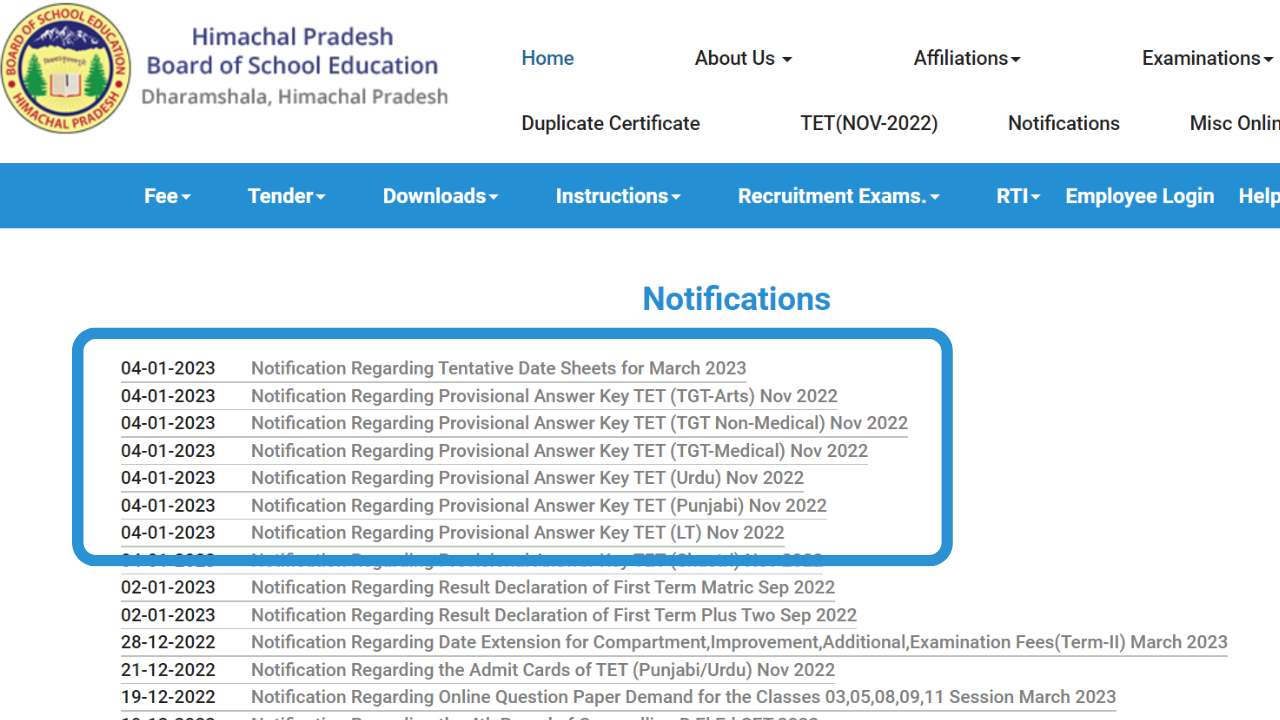The height and width of the screenshot is (720, 1280).
Task: Open Tentative Date Sheets for March 2023 notification
Action: 498,368
